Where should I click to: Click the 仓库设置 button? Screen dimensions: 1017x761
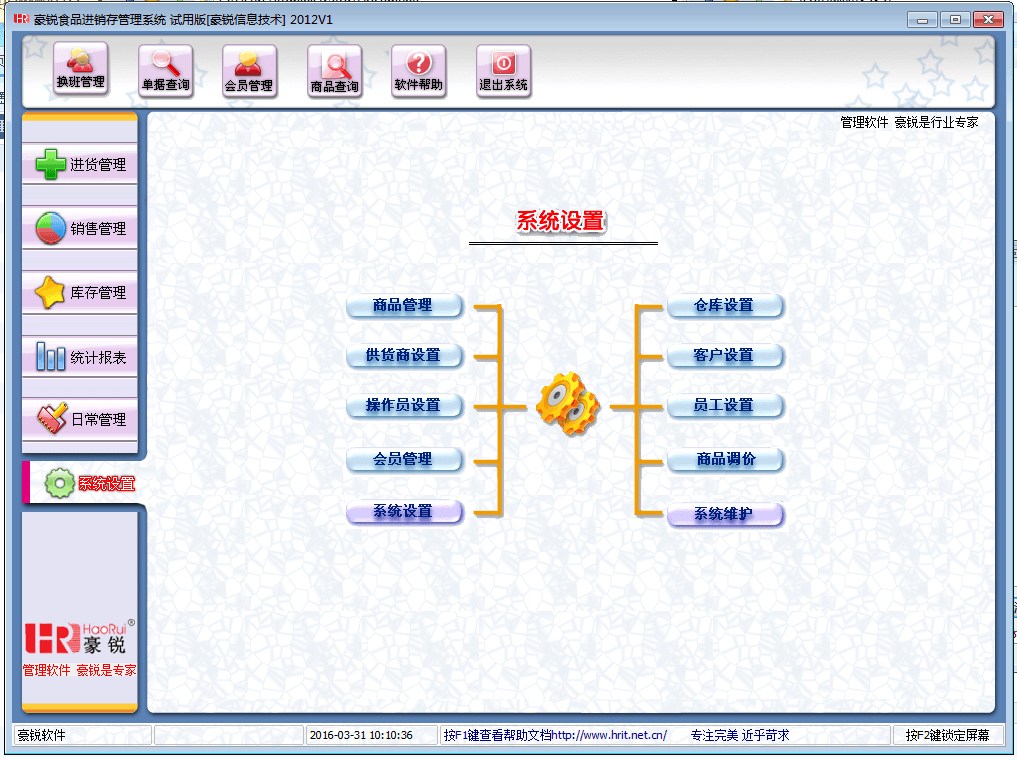(x=724, y=306)
